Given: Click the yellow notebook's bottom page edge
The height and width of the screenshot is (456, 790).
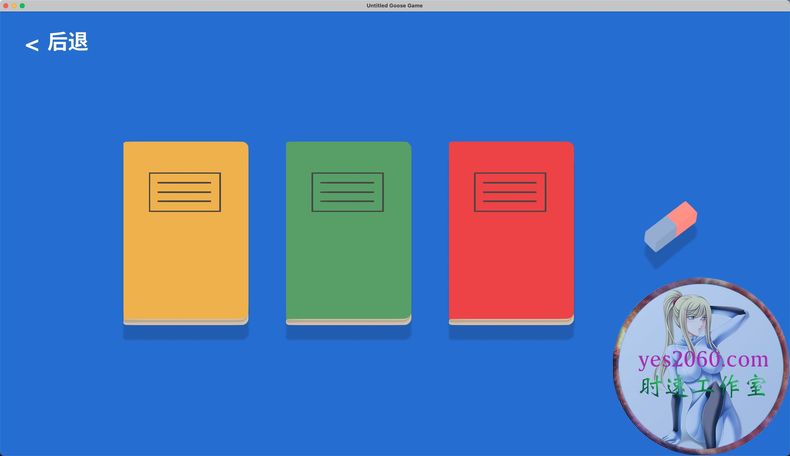Looking at the screenshot, I should tap(185, 321).
